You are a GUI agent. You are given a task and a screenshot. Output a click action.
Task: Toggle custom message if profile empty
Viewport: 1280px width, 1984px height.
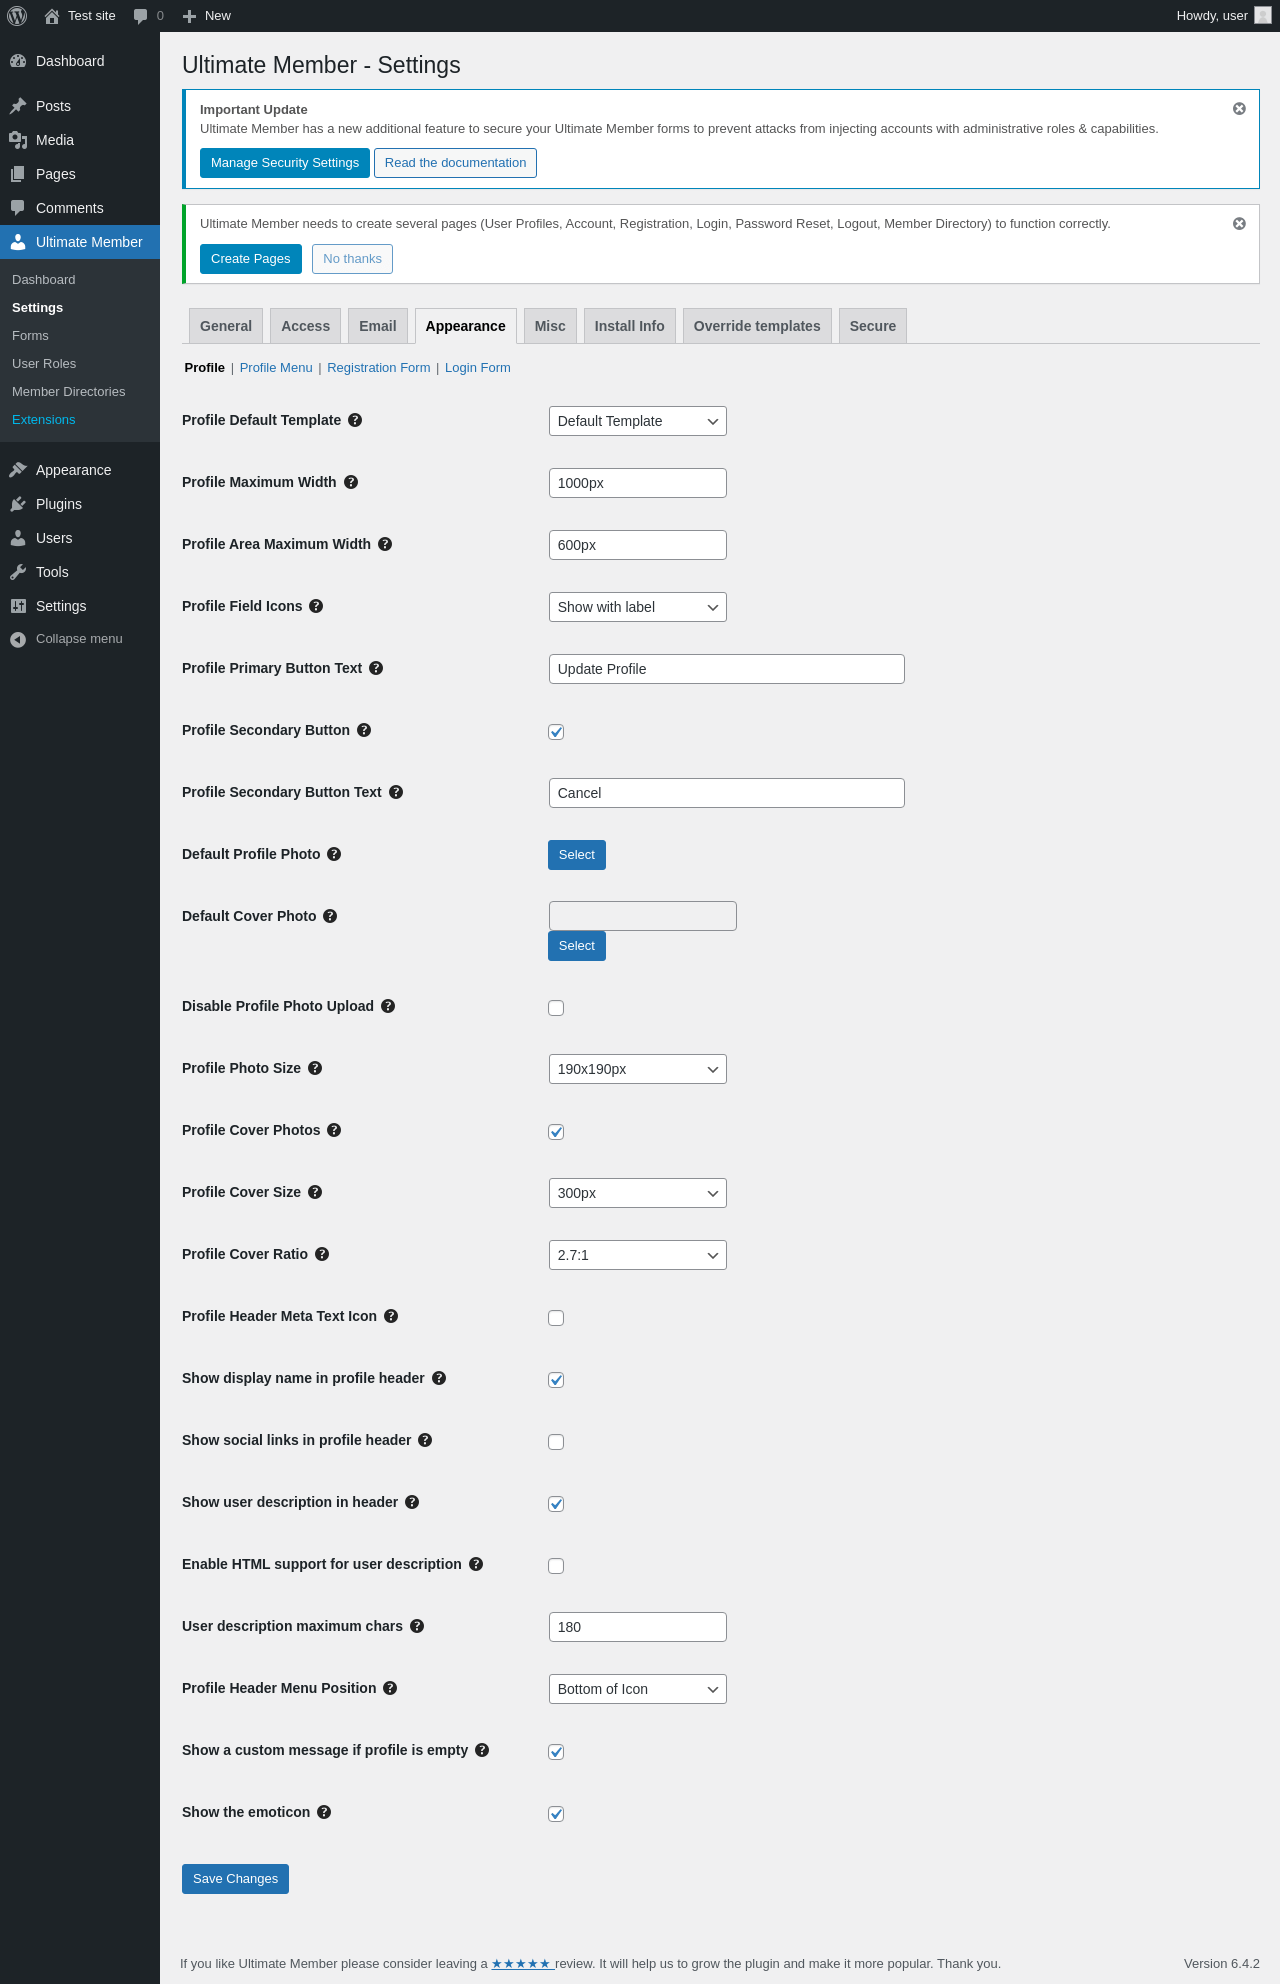556,1752
